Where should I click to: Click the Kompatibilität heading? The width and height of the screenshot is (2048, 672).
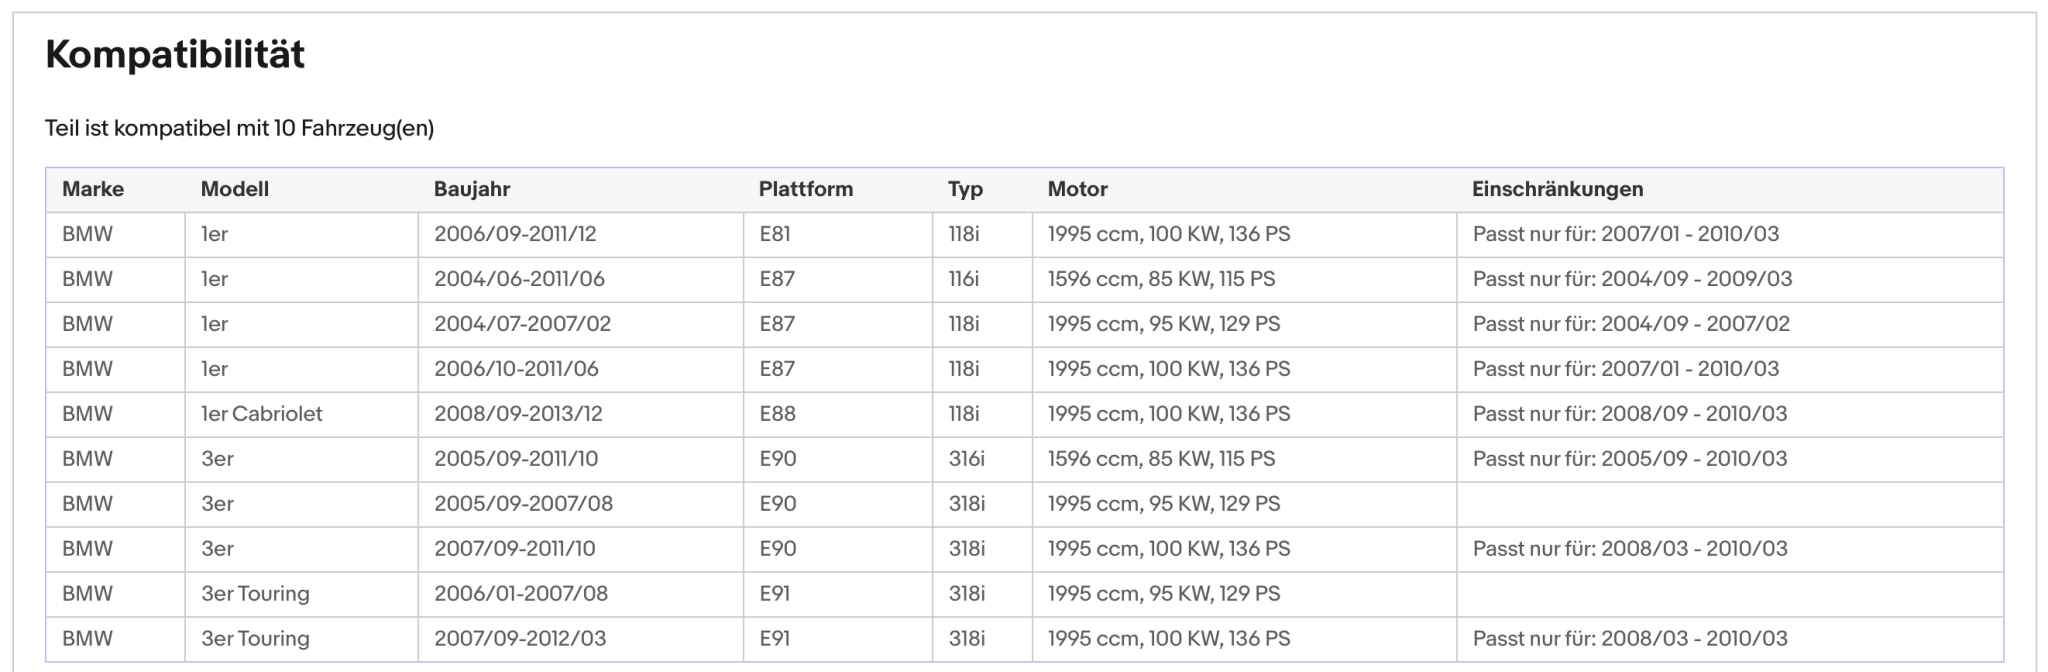pos(175,55)
